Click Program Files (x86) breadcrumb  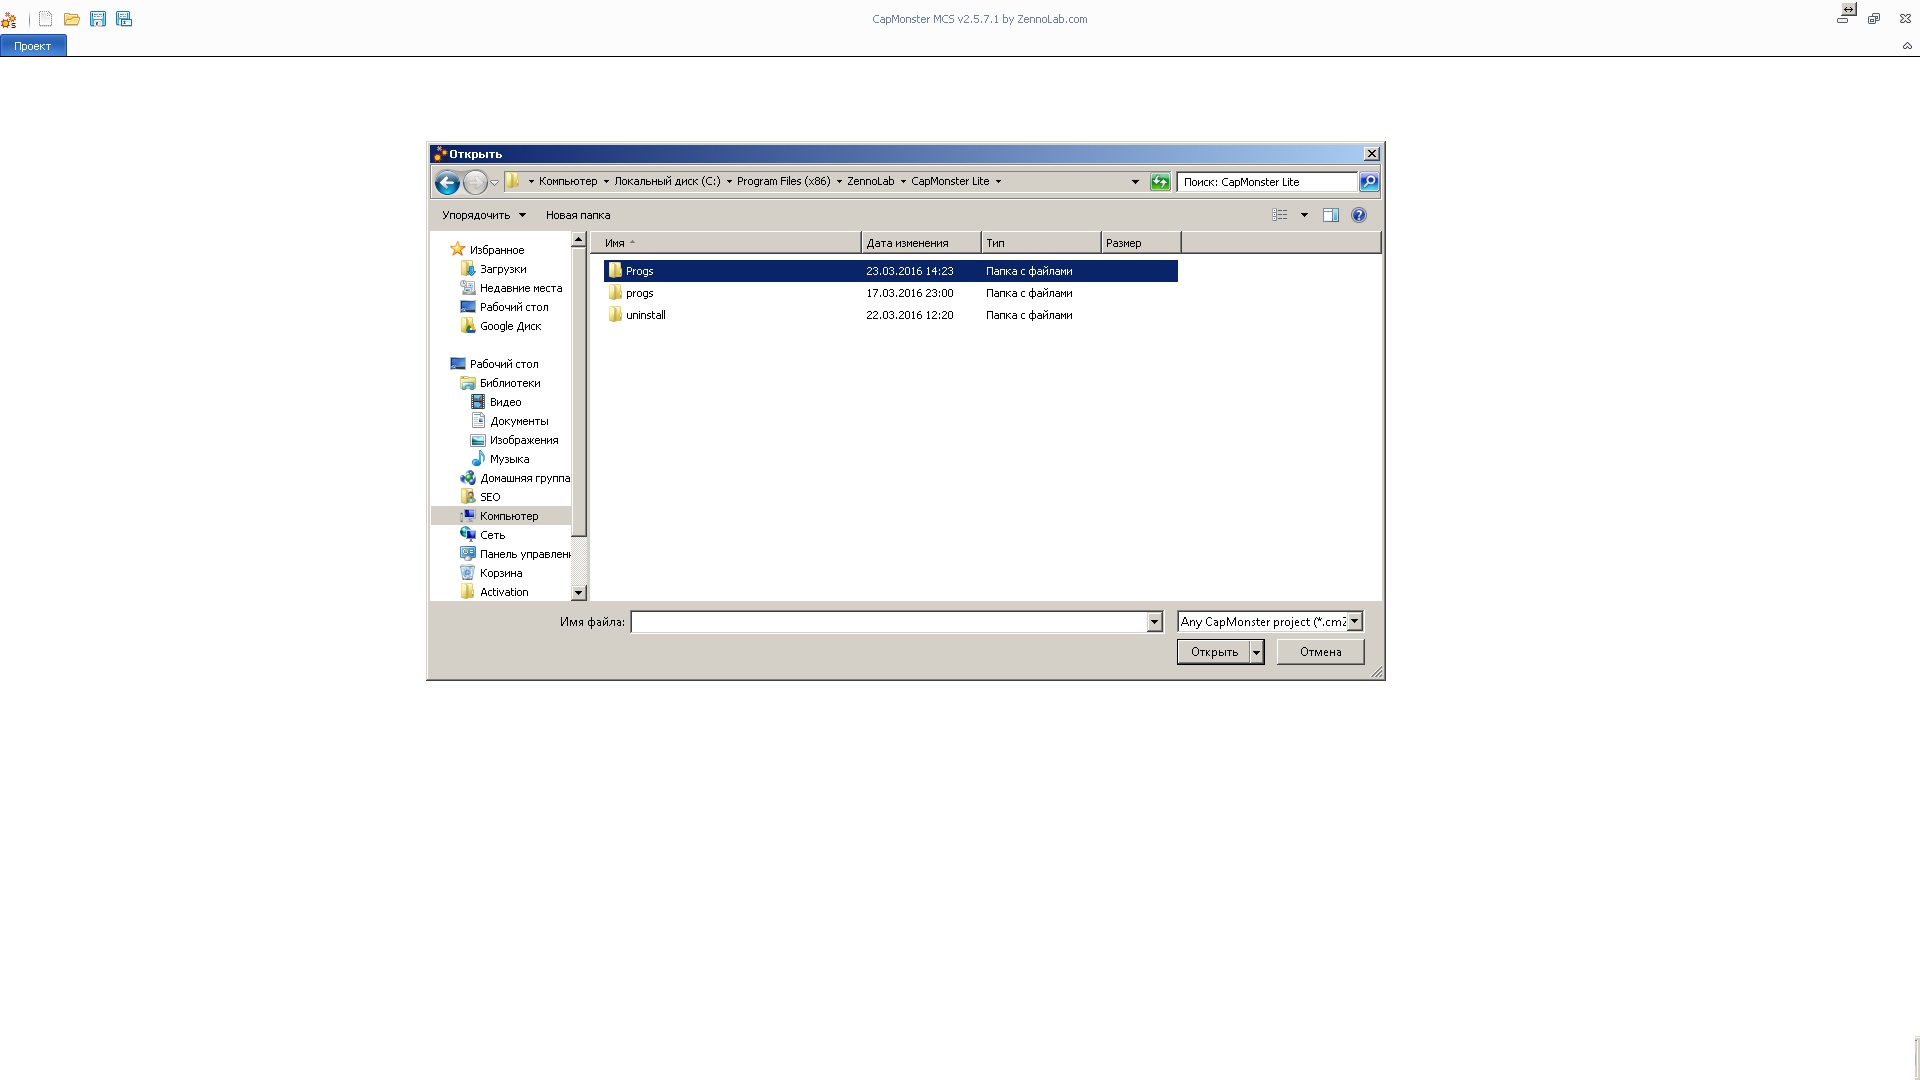tap(783, 181)
